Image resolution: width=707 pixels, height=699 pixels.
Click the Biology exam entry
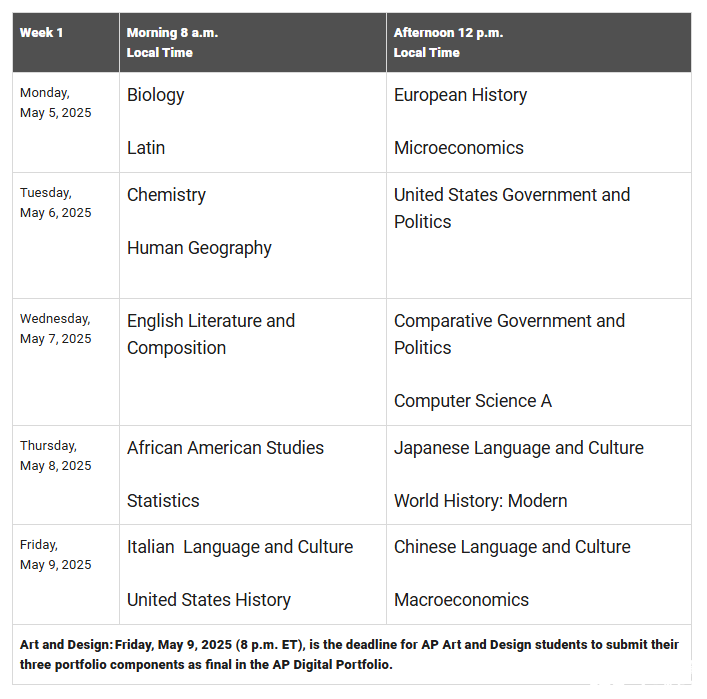coord(156,95)
